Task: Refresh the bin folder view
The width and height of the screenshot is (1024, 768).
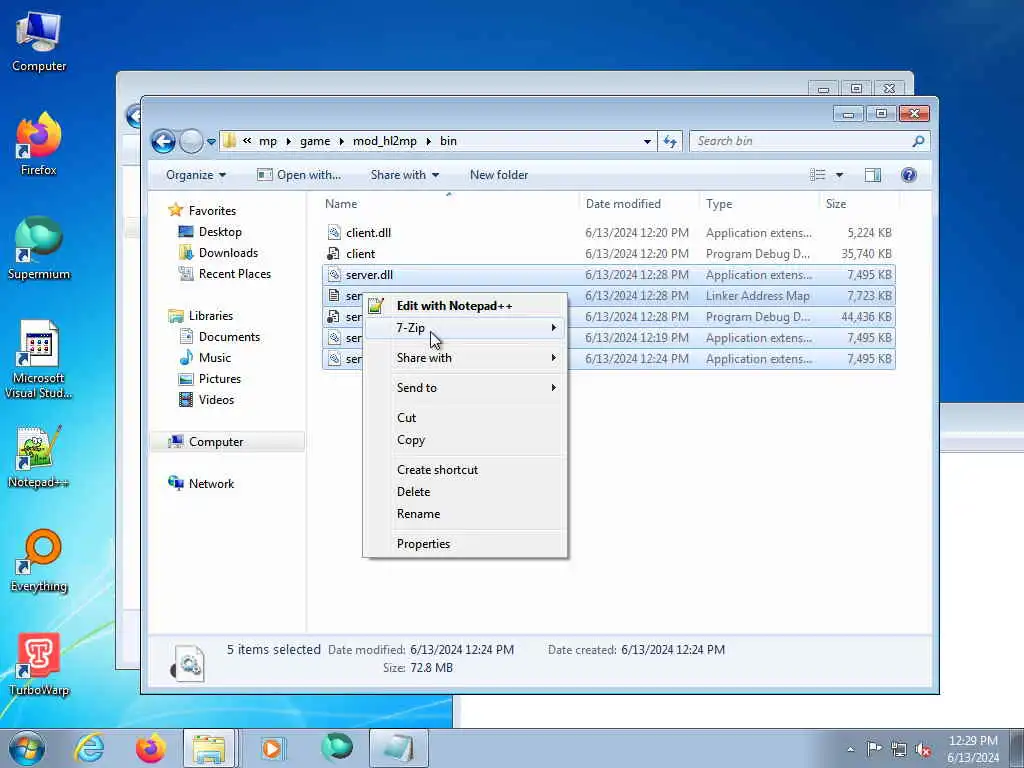Action: (x=670, y=141)
